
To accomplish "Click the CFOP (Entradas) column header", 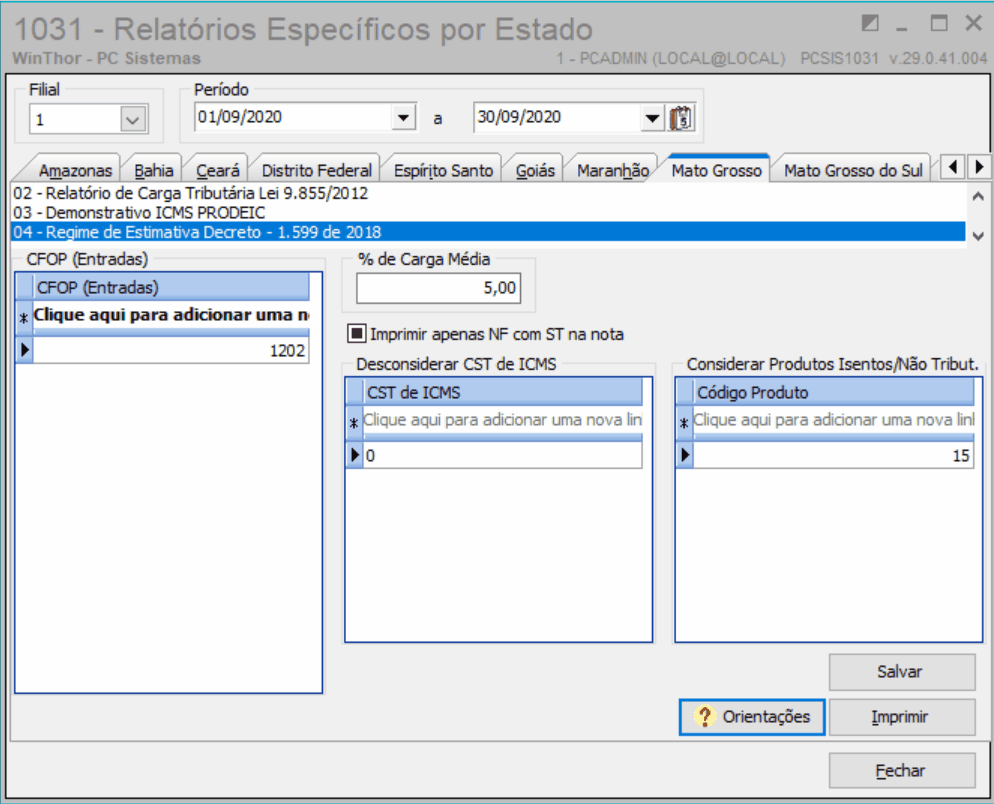I will (x=171, y=287).
